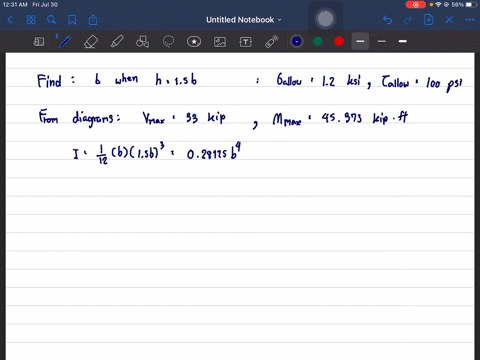Toggle the zoom window tool
The height and width of the screenshot is (360, 480).
pos(39,42)
